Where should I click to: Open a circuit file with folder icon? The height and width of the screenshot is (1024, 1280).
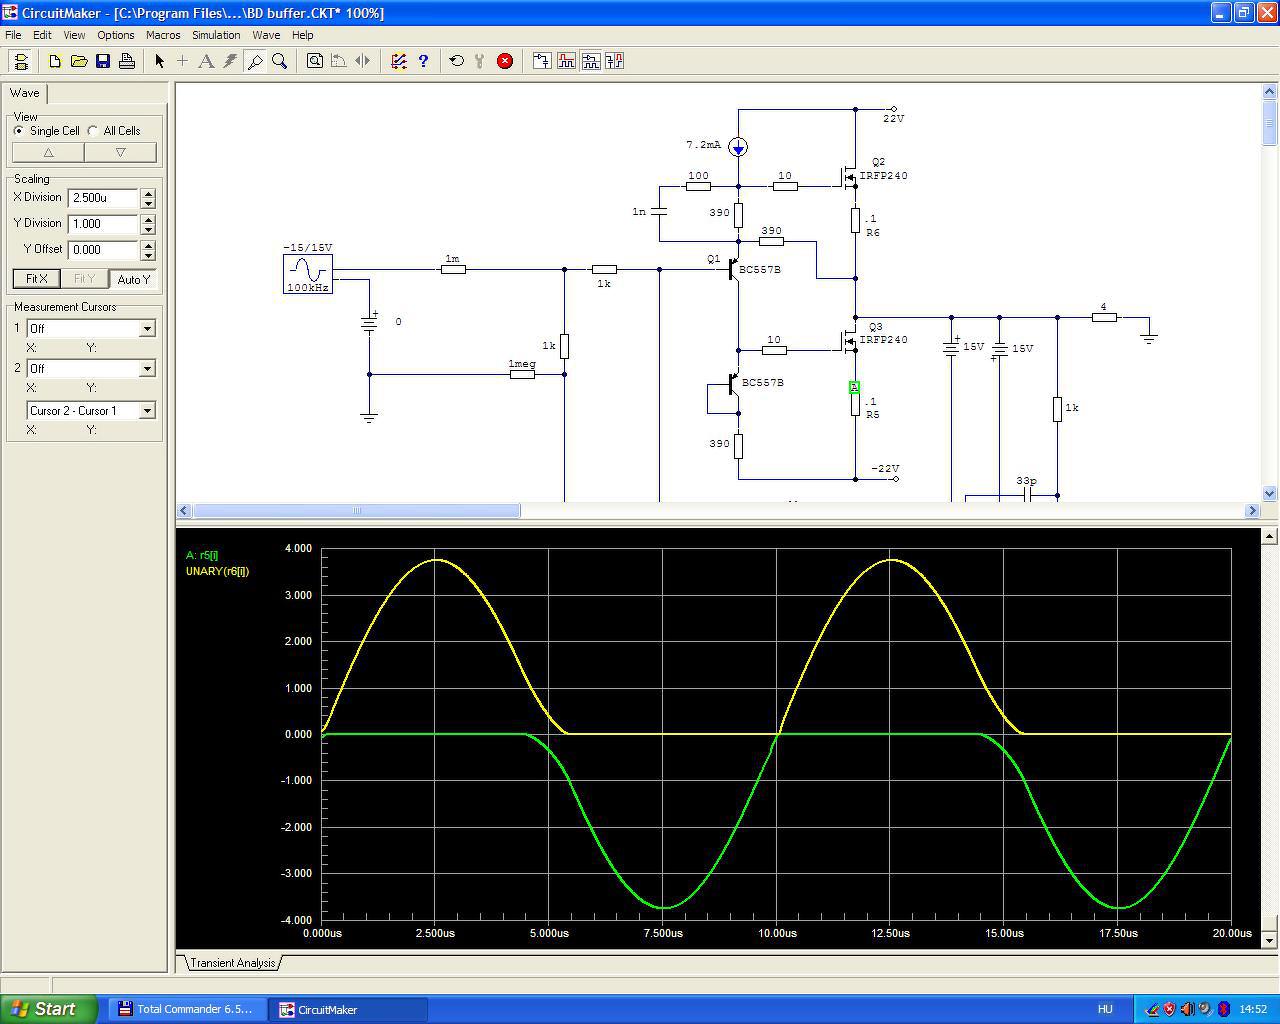click(x=79, y=61)
